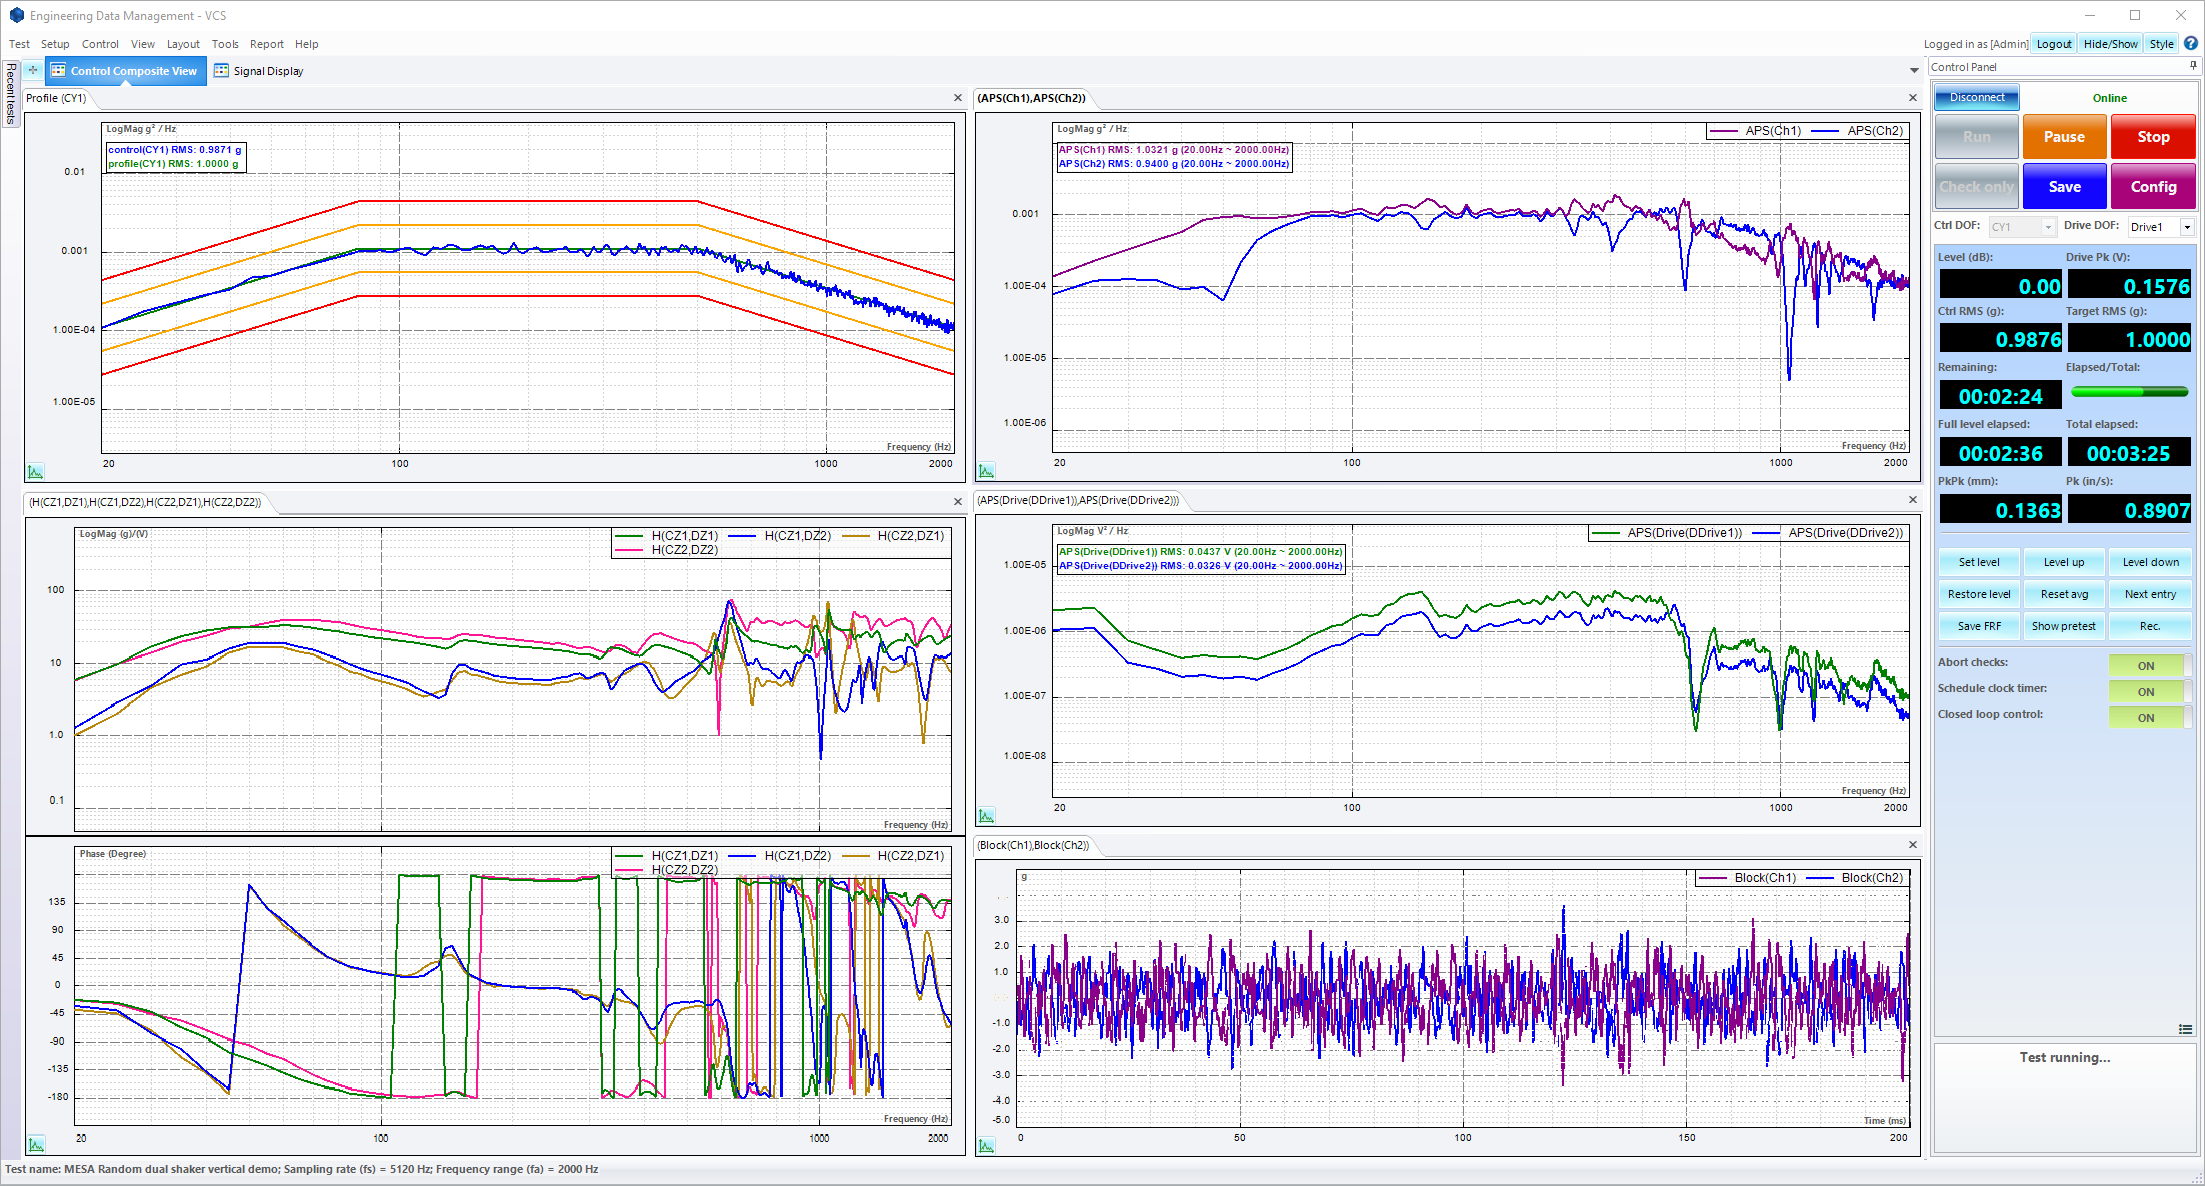The image size is (2205, 1186).
Task: Open the Drive DOF dropdown
Action: pos(2186,227)
